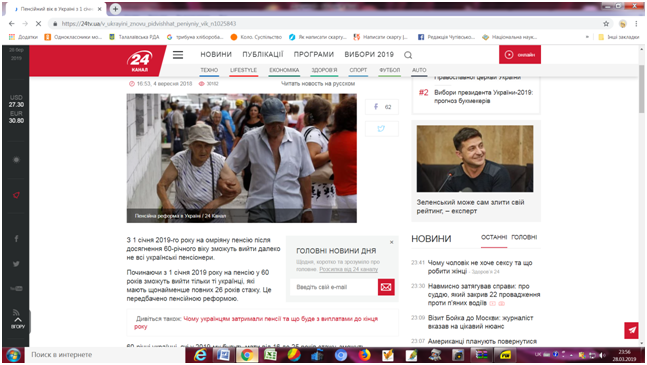Open the hamburger menu next to the logo
Screen dimensions: 647x365
point(178,55)
